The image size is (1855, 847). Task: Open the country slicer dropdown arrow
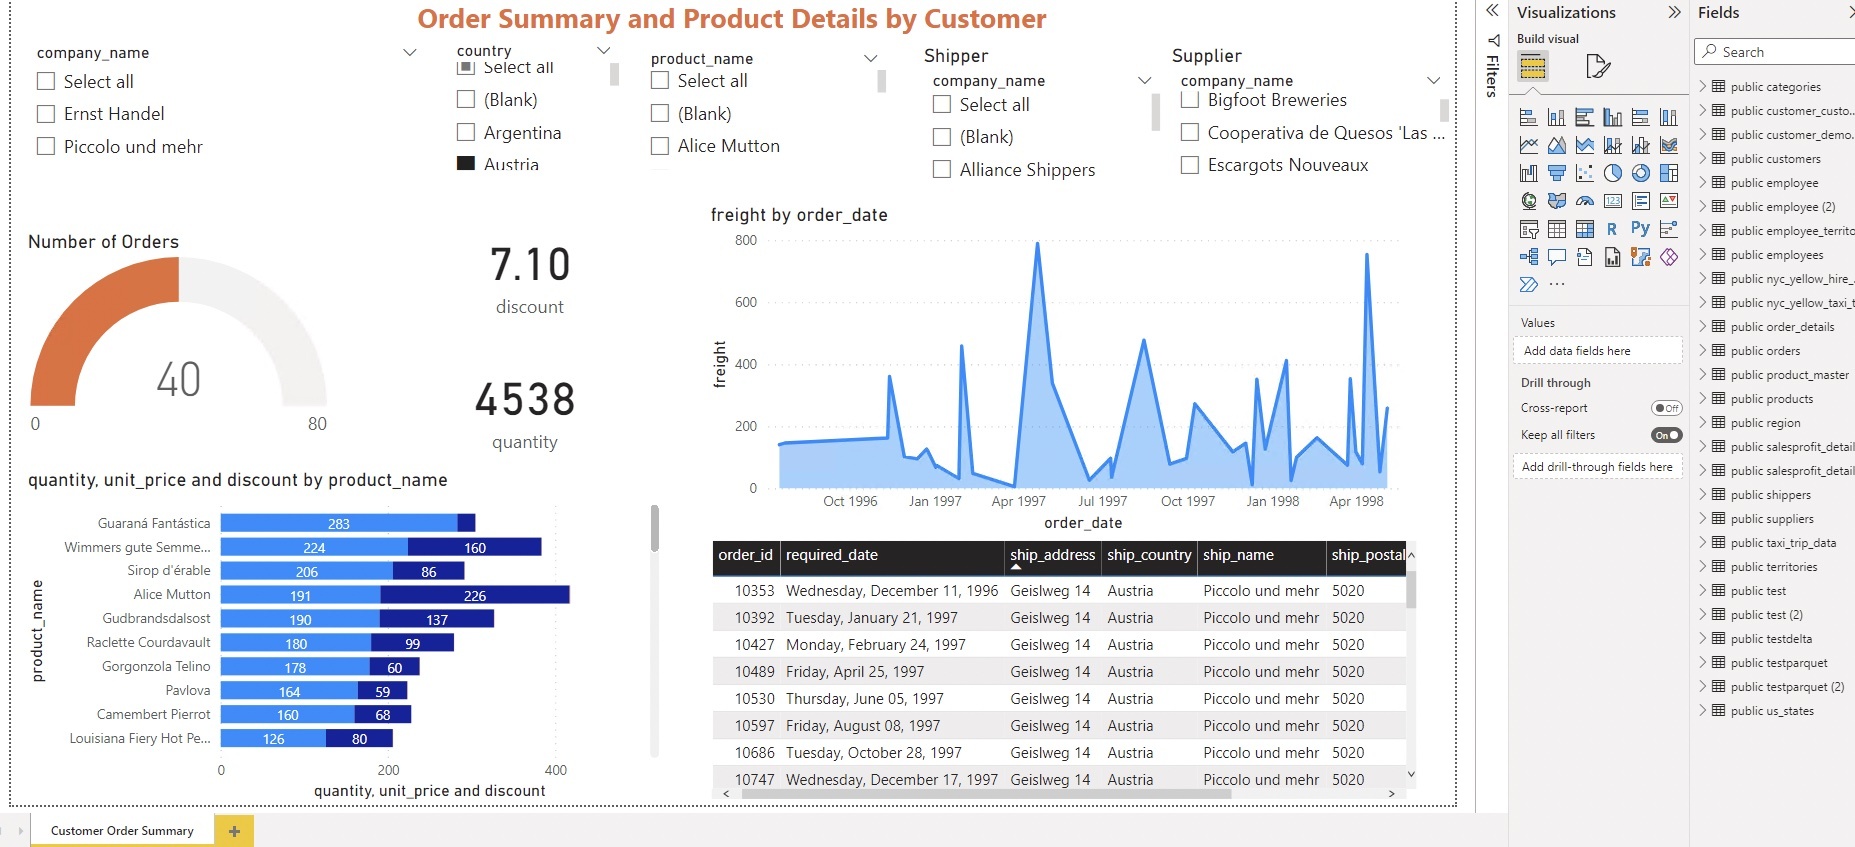[x=603, y=51]
